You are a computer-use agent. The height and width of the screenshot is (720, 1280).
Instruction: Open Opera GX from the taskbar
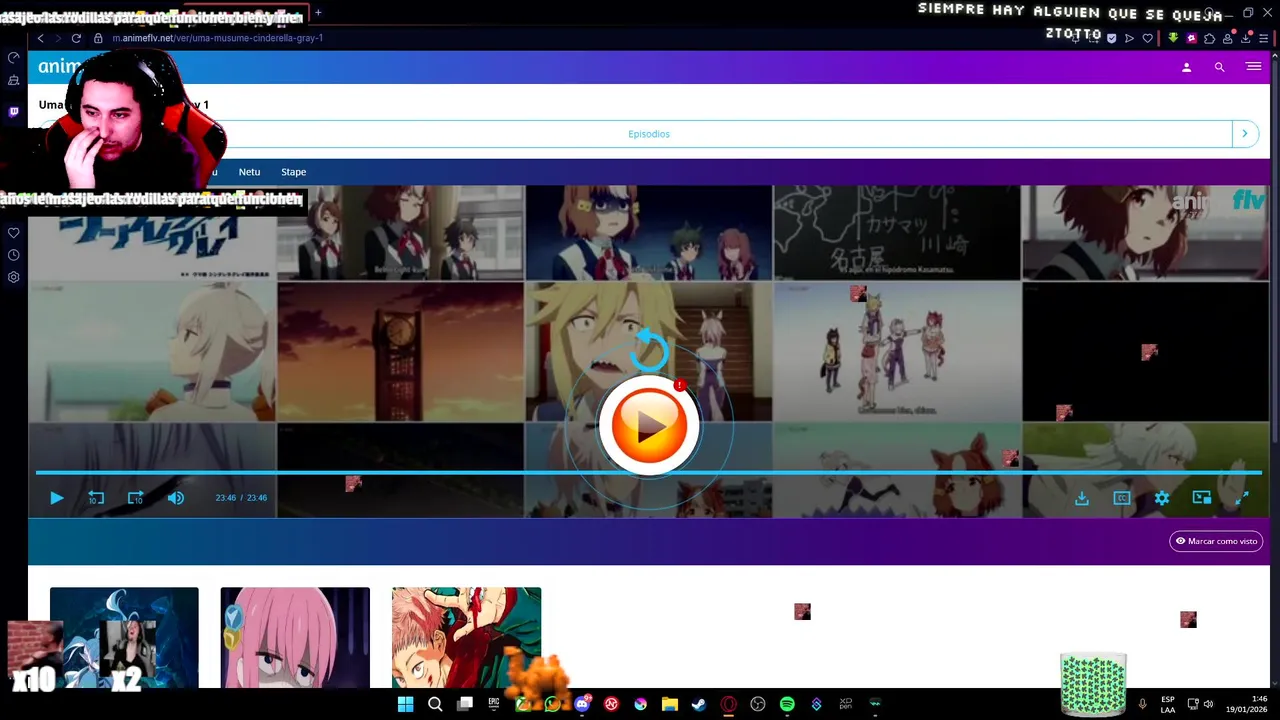tap(728, 704)
